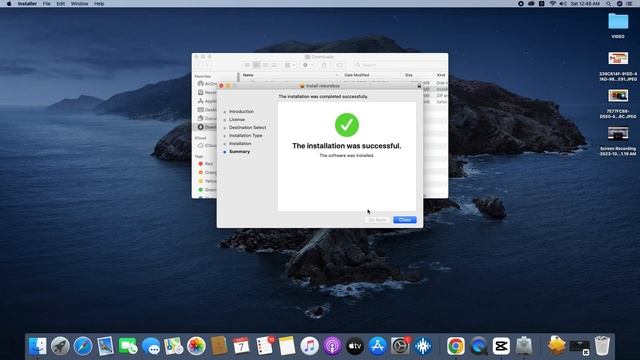Click the menu bar clock
Image resolution: width=640 pixels, height=360 pixels.
click(585, 4)
